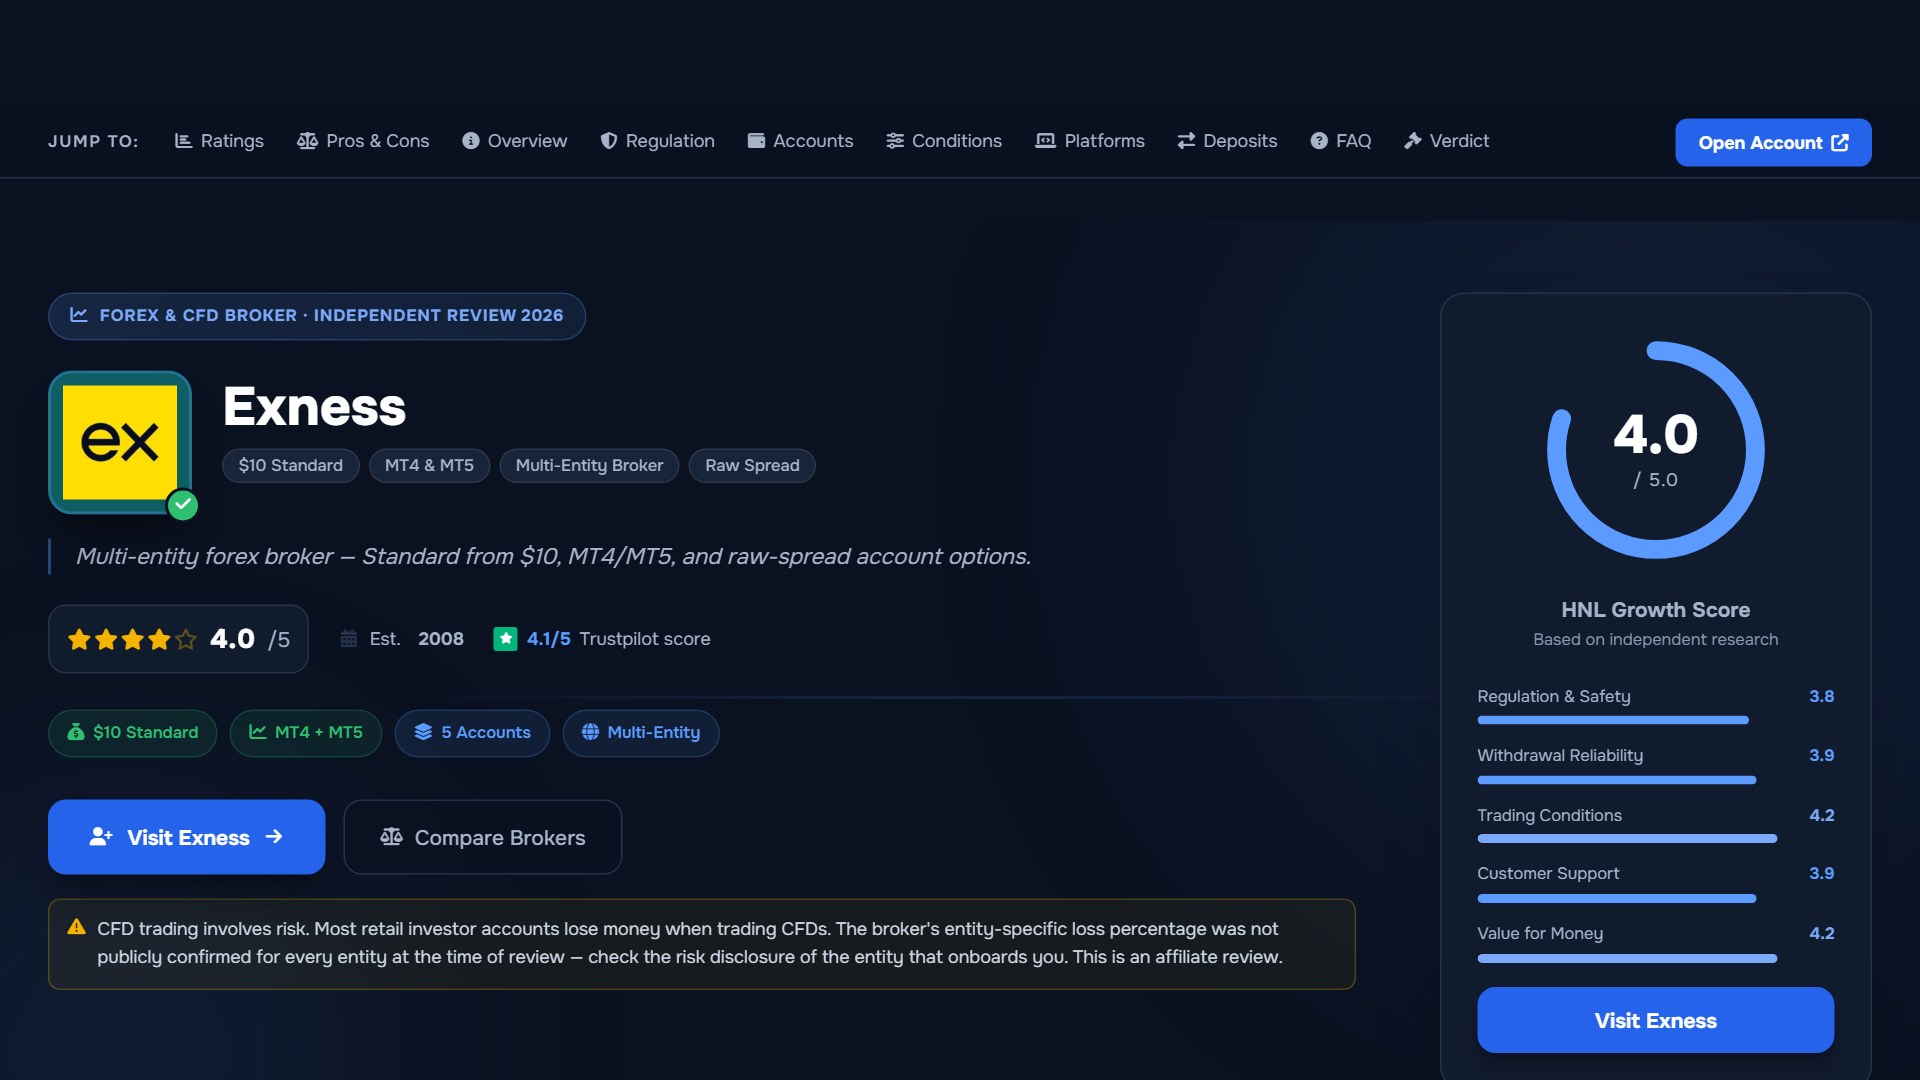Click the 4.0 circular score gauge

pos(1655,450)
